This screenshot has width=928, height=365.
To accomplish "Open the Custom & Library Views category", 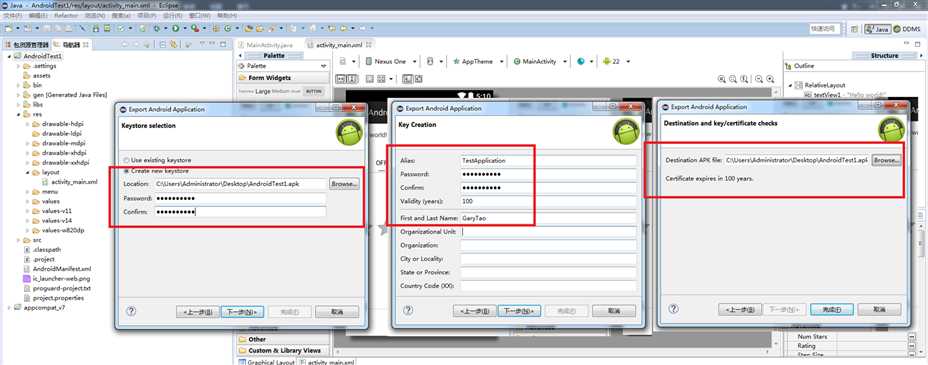I will 283,350.
